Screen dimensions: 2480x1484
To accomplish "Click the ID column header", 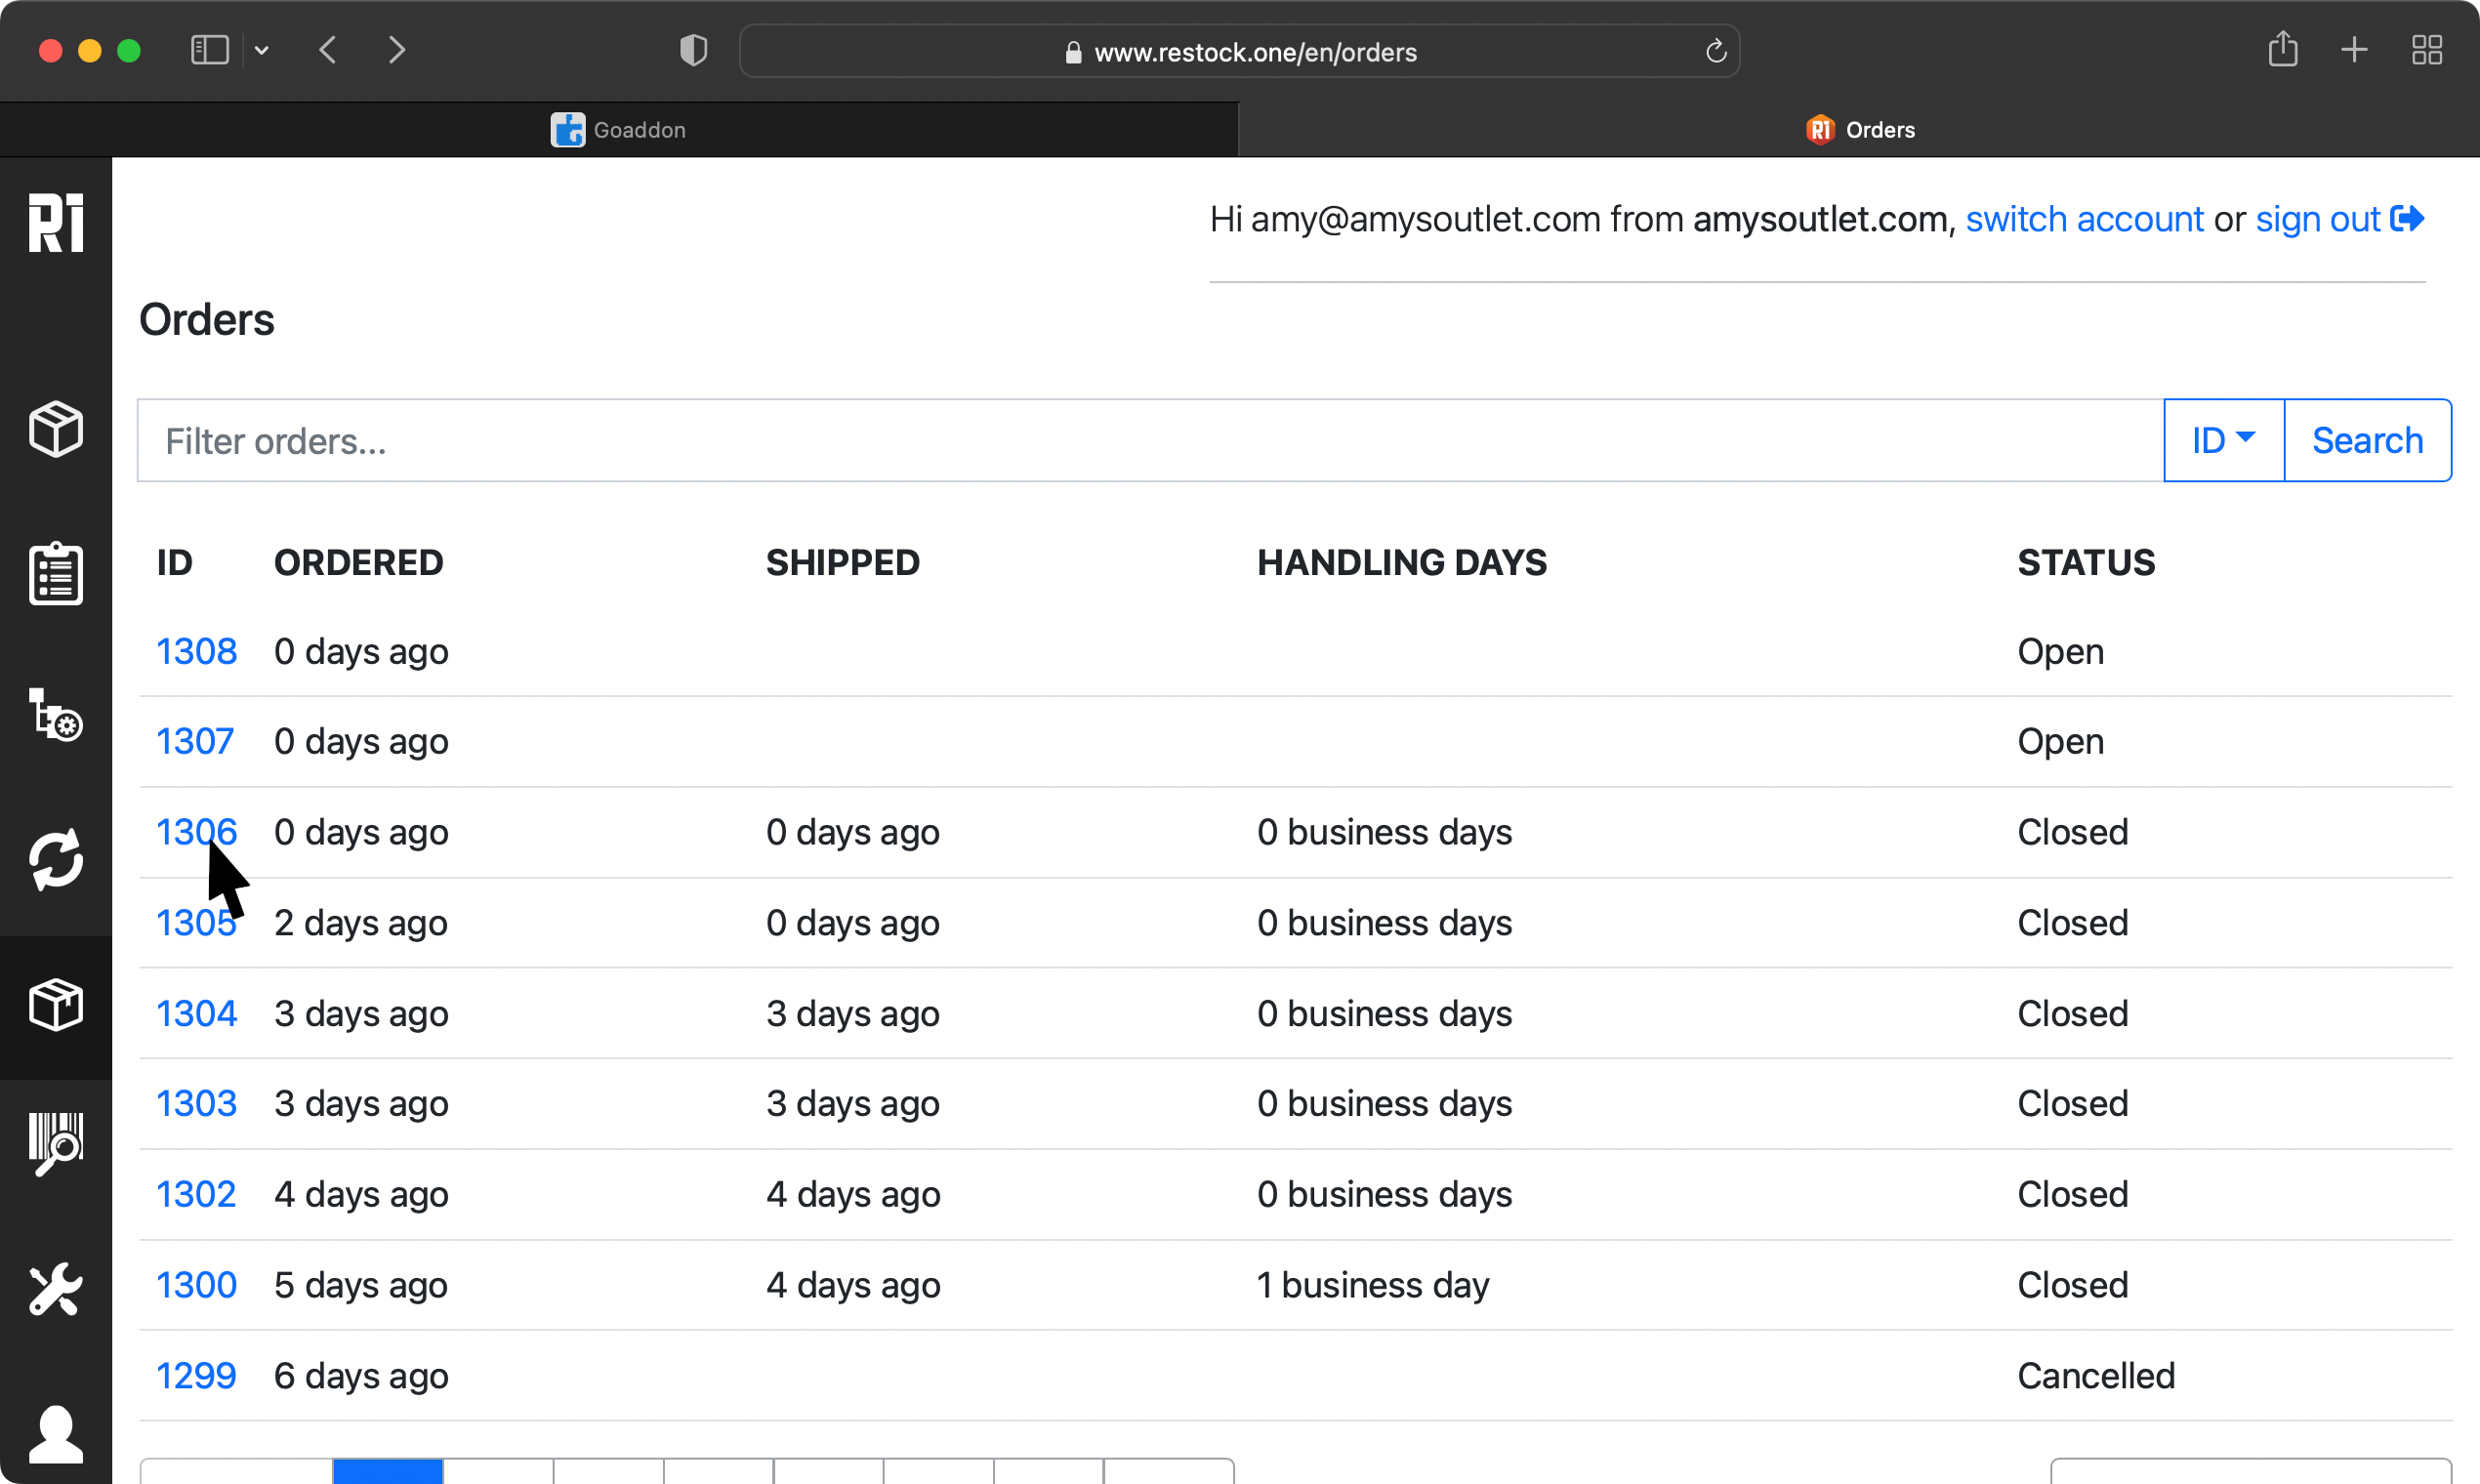I will [x=175, y=563].
